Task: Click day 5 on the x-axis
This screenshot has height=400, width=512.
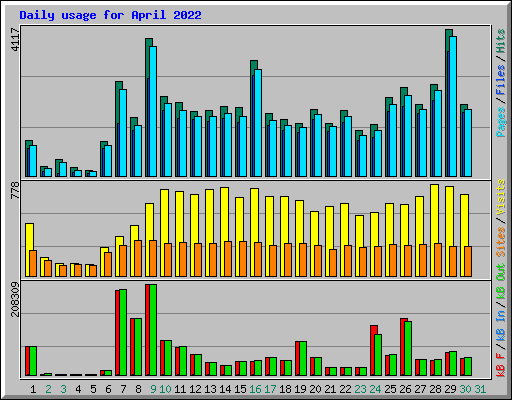Action: tap(93, 389)
